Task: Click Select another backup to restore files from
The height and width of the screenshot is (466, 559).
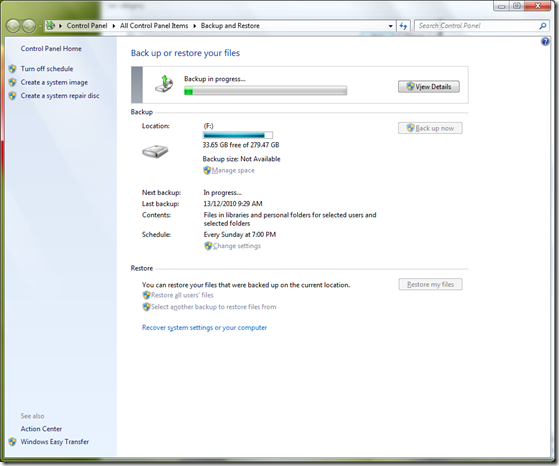Action: [x=214, y=307]
